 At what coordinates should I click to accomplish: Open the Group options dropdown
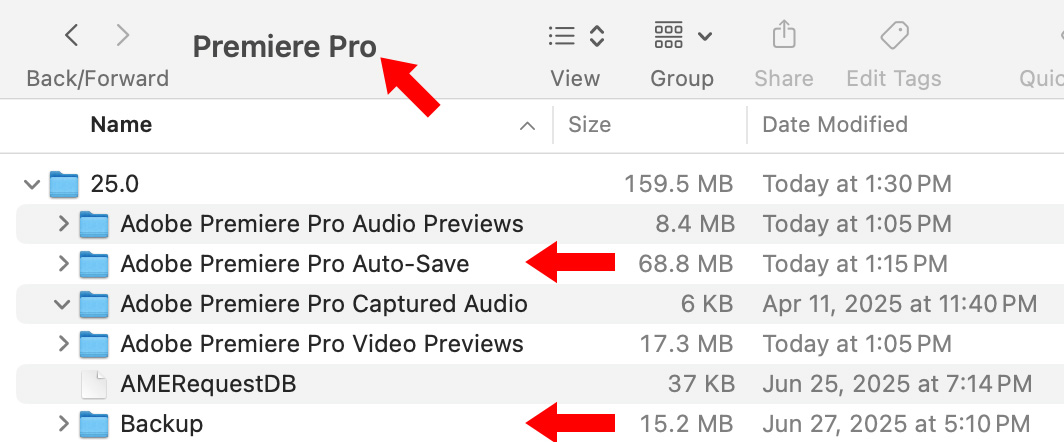pos(682,37)
